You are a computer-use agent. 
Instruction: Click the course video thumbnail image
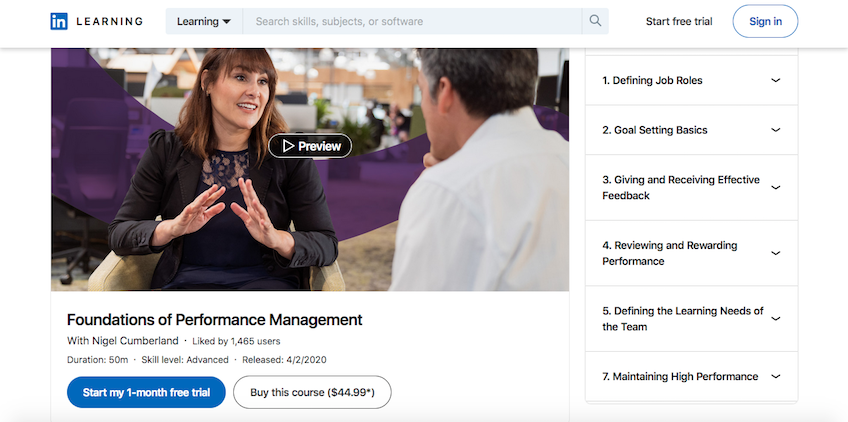(310, 169)
